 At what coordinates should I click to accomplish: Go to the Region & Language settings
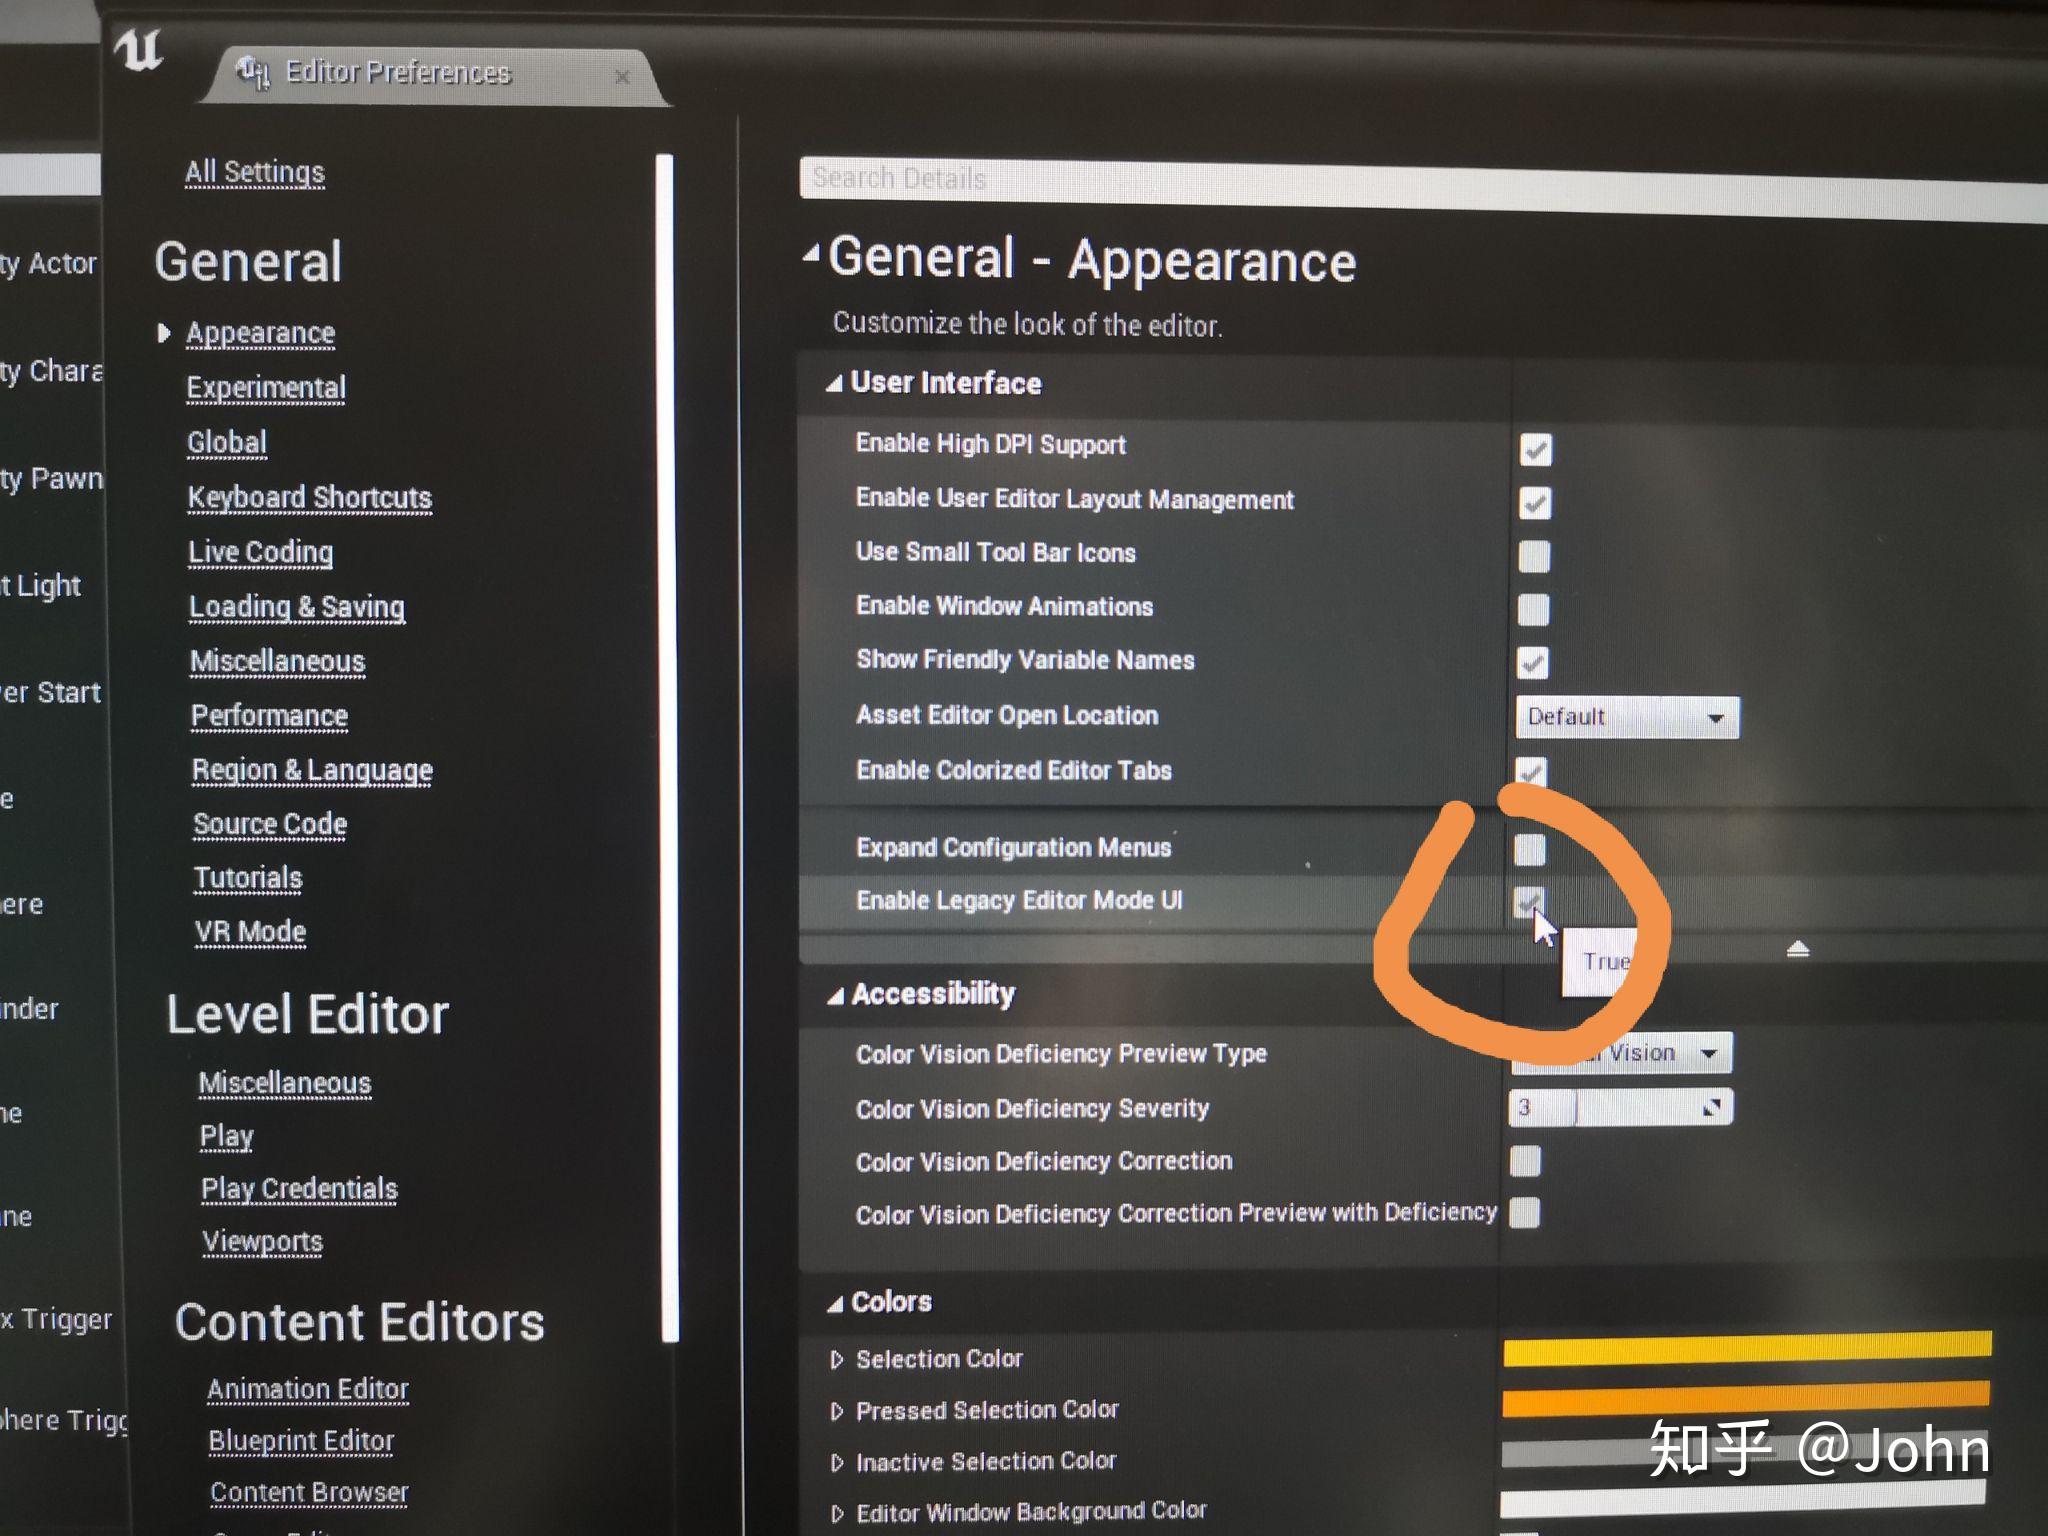pyautogui.click(x=312, y=770)
